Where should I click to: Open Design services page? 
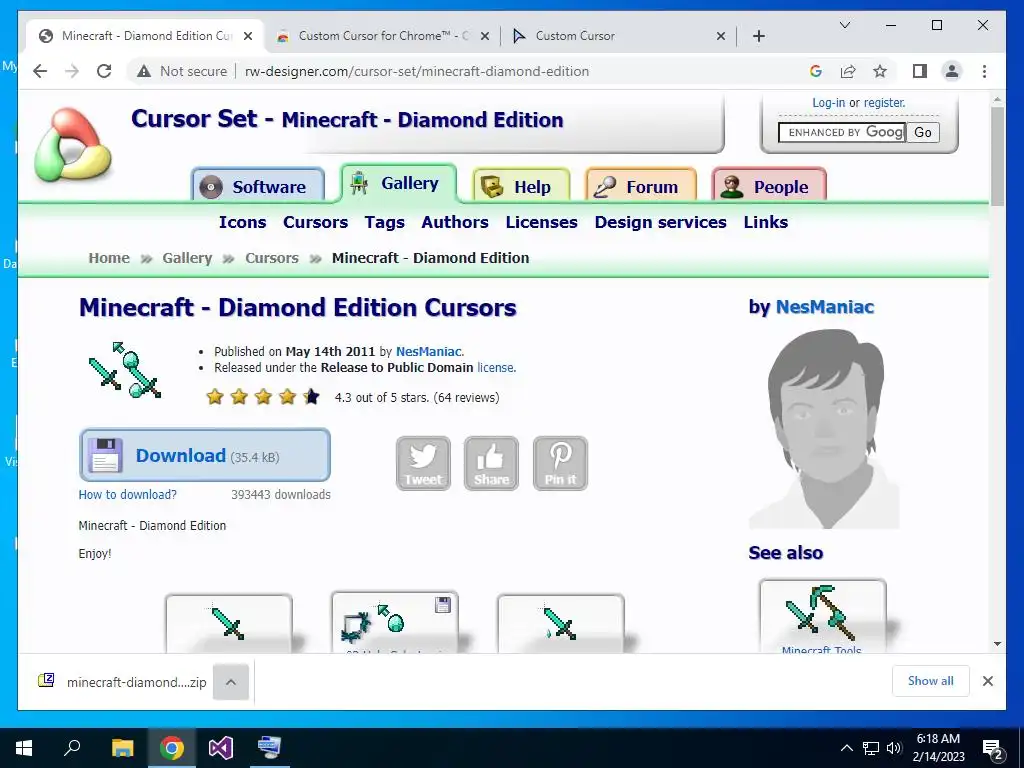(x=660, y=222)
